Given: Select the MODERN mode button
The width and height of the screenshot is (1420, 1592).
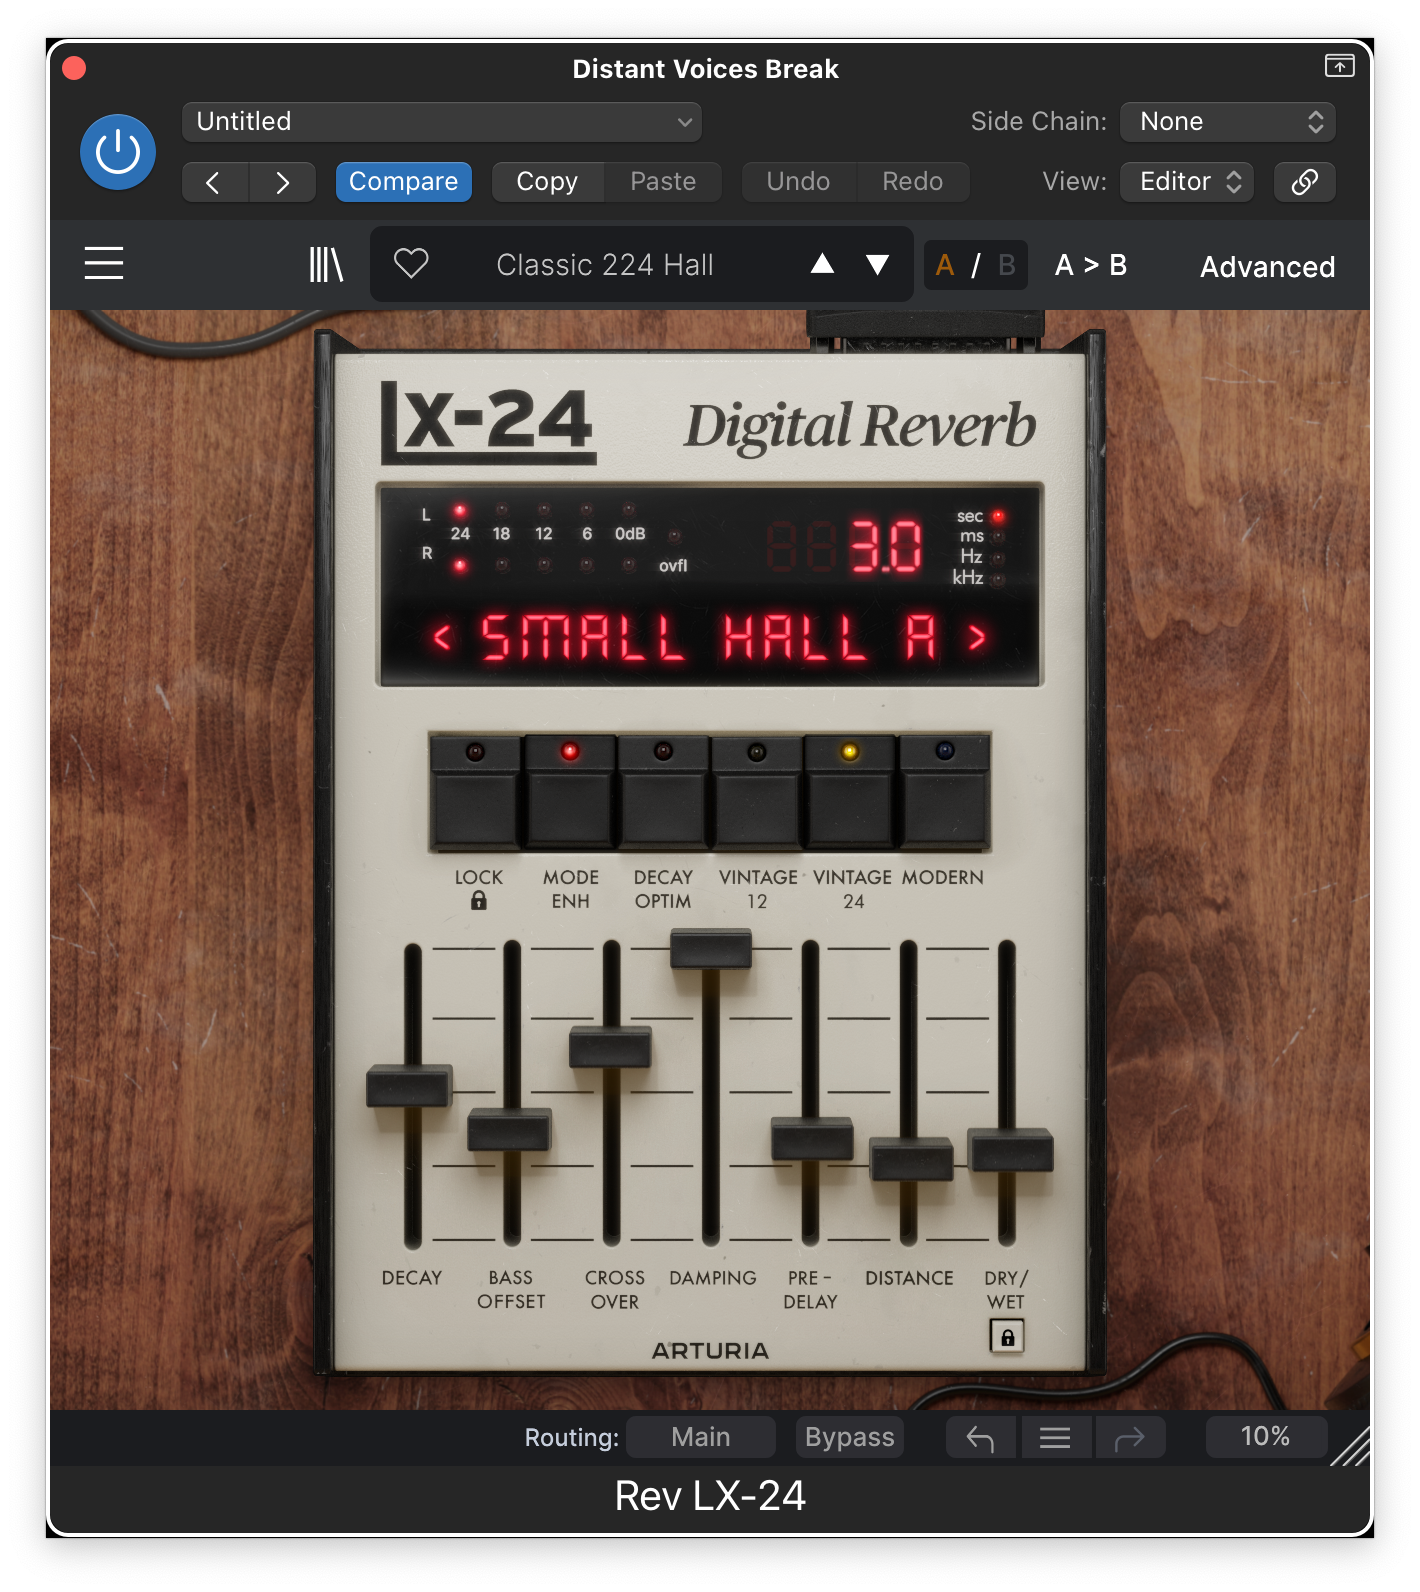Looking at the screenshot, I should 944,792.
